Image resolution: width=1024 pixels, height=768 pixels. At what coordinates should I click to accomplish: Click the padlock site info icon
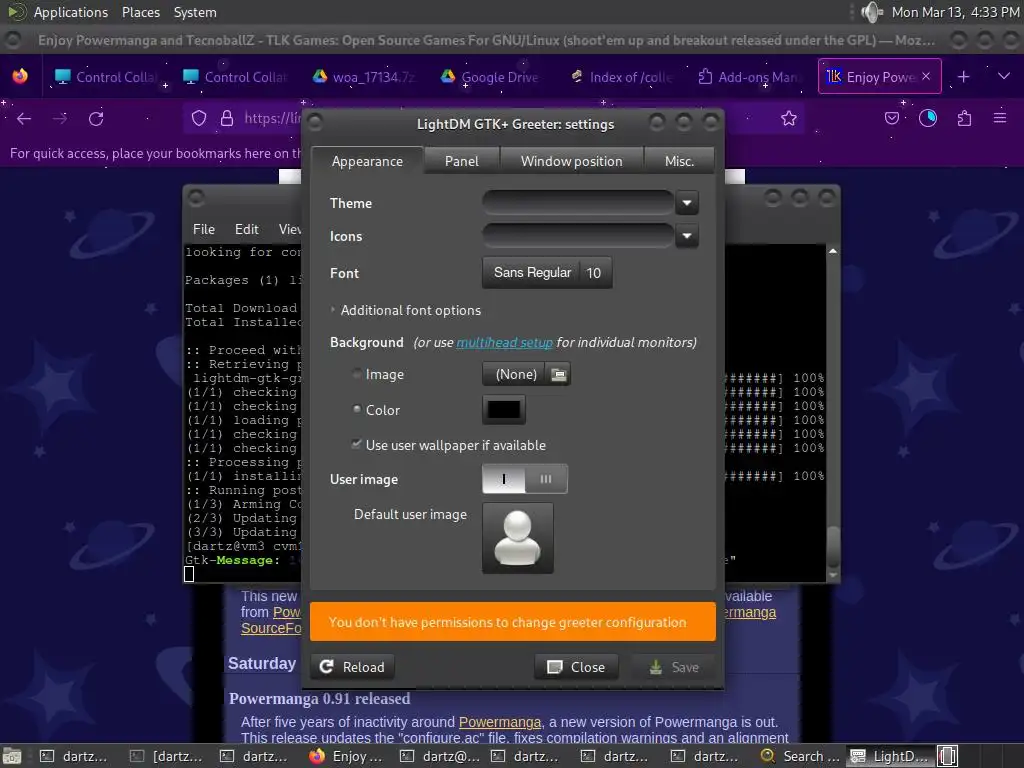(227, 118)
